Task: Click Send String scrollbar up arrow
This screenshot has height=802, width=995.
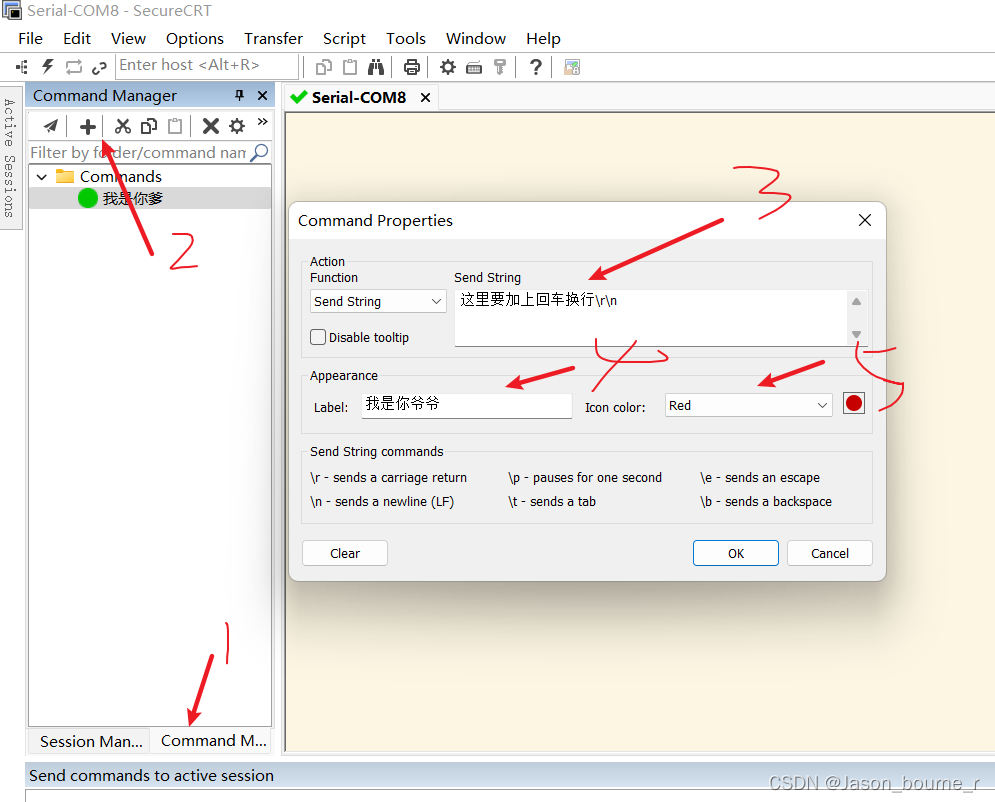Action: tap(856, 301)
